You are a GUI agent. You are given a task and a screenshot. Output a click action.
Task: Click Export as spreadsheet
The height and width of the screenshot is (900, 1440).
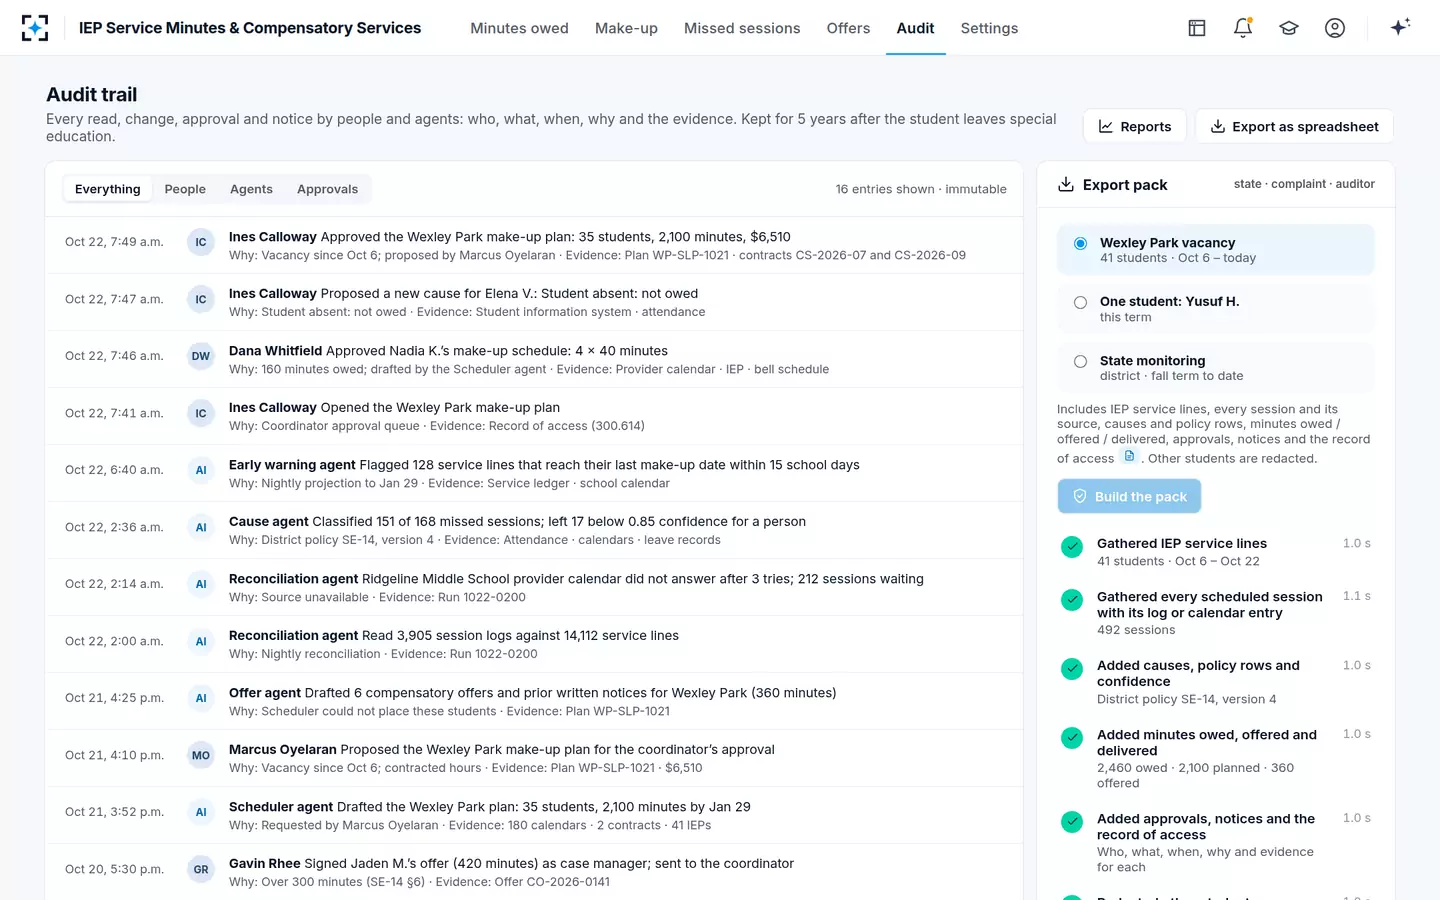[x=1294, y=126]
